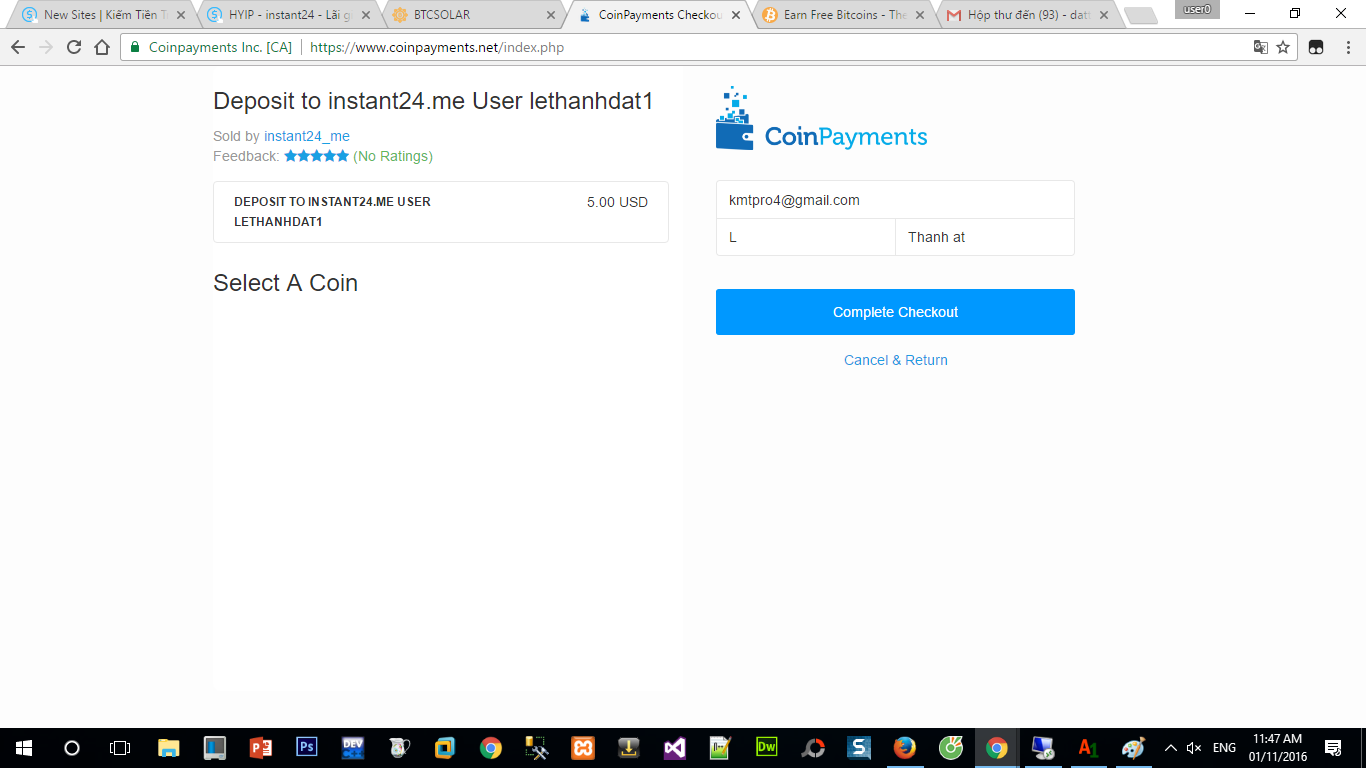Open the instant24_me seller link
Image resolution: width=1366 pixels, height=768 pixels.
tap(307, 136)
